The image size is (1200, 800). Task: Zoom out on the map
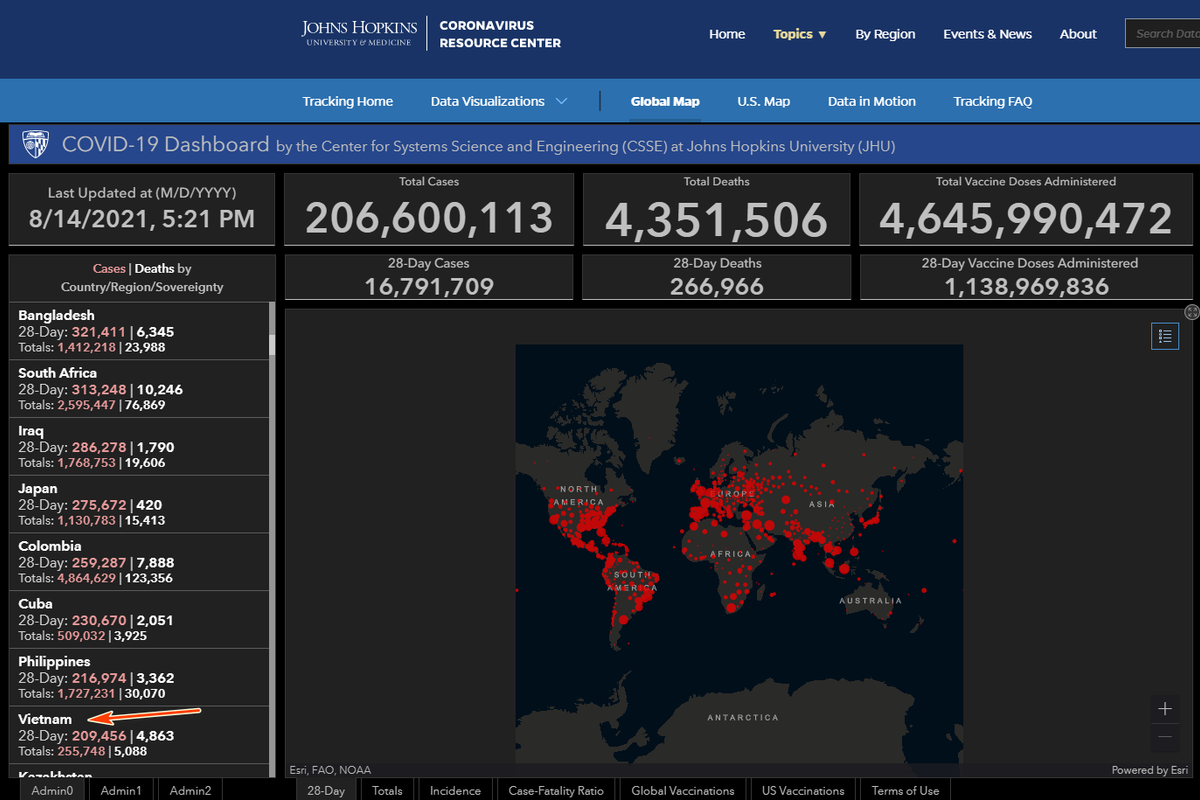coord(1165,738)
